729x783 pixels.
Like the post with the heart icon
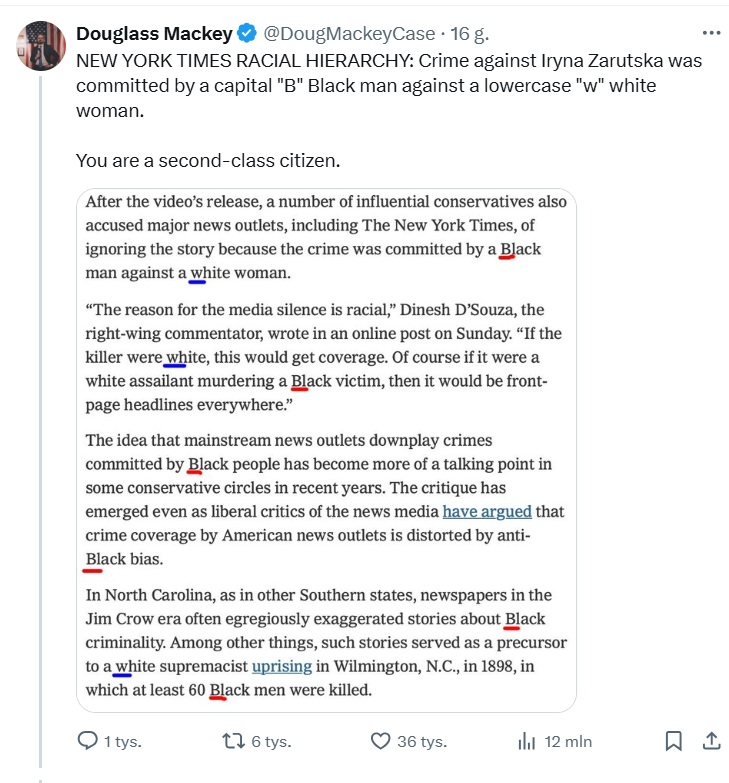point(380,741)
